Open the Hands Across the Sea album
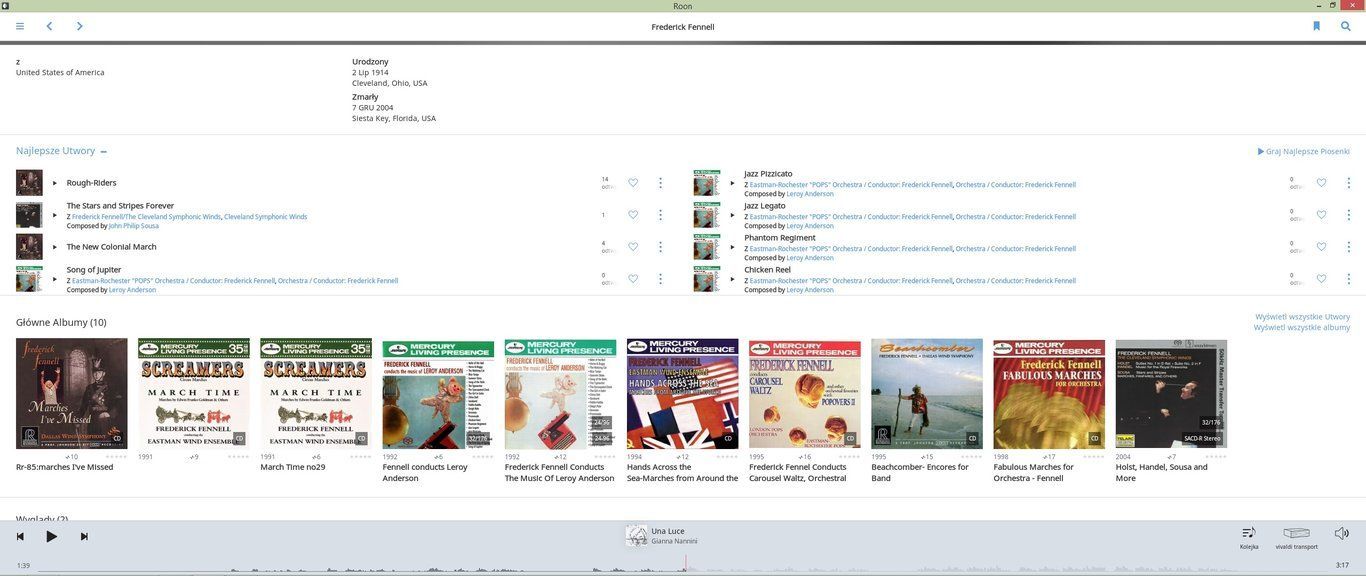 click(683, 394)
